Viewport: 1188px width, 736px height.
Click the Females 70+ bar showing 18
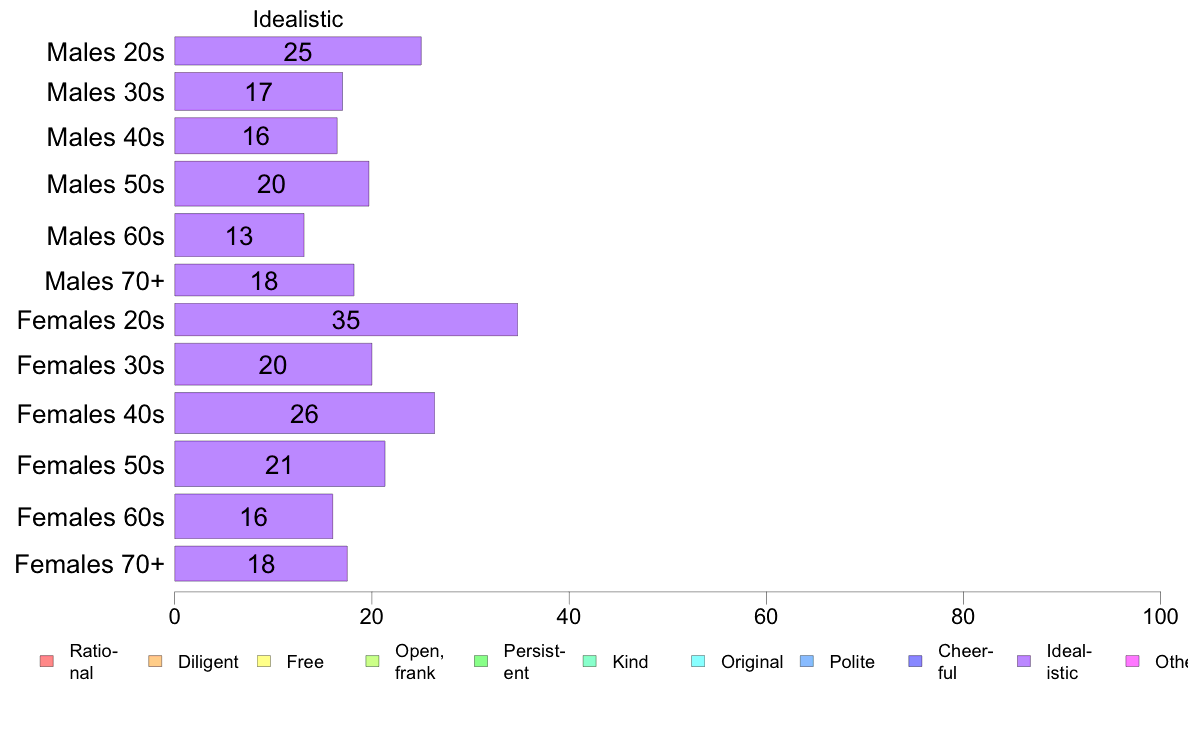pyautogui.click(x=261, y=563)
